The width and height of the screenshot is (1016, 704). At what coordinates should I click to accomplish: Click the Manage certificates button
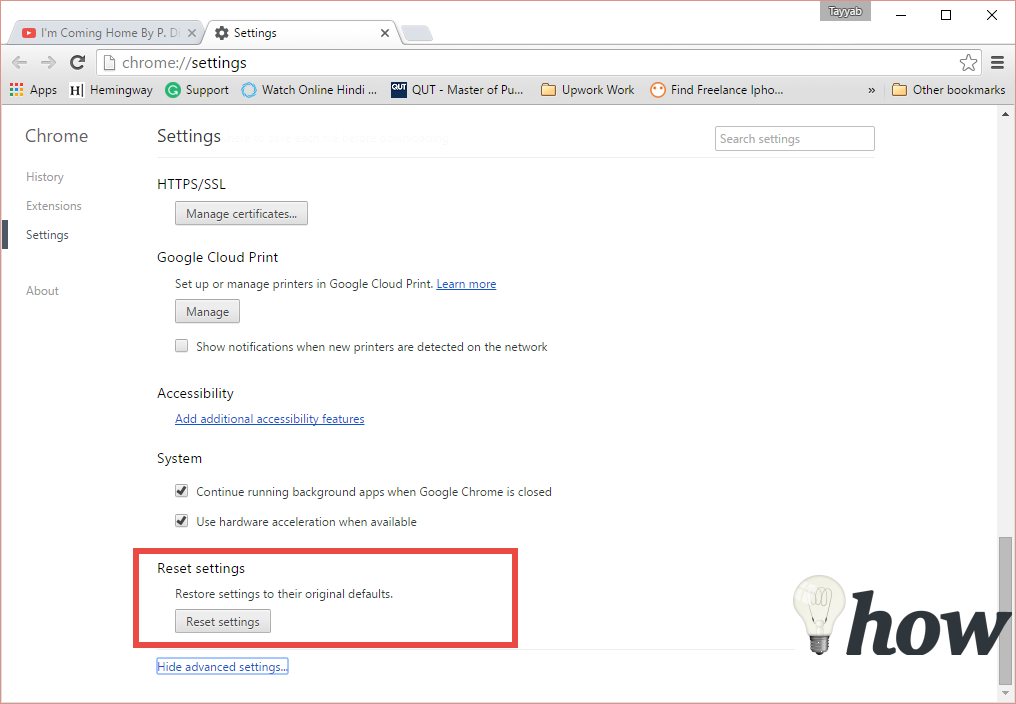[241, 213]
